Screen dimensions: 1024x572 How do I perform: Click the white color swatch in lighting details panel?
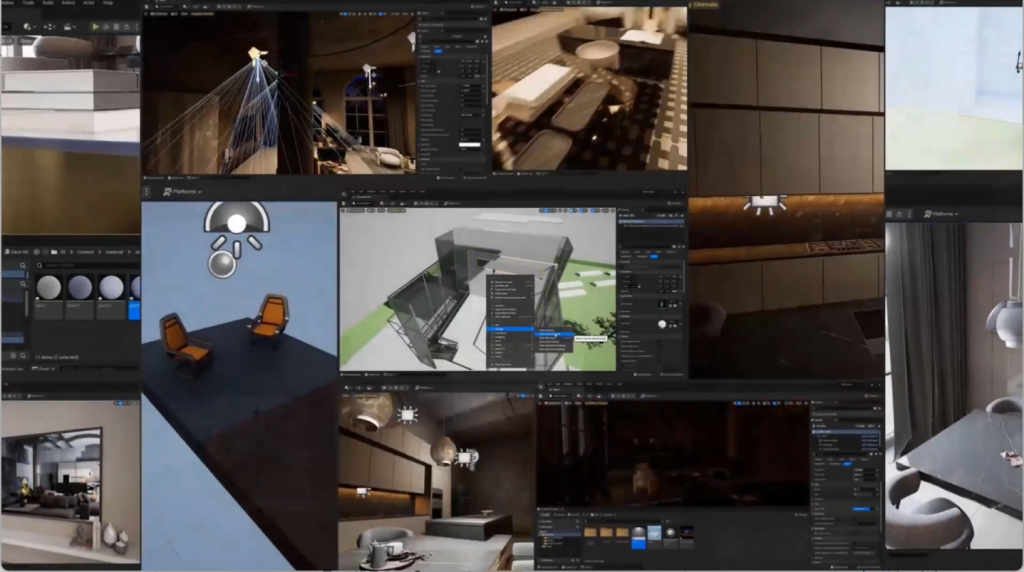click(469, 144)
